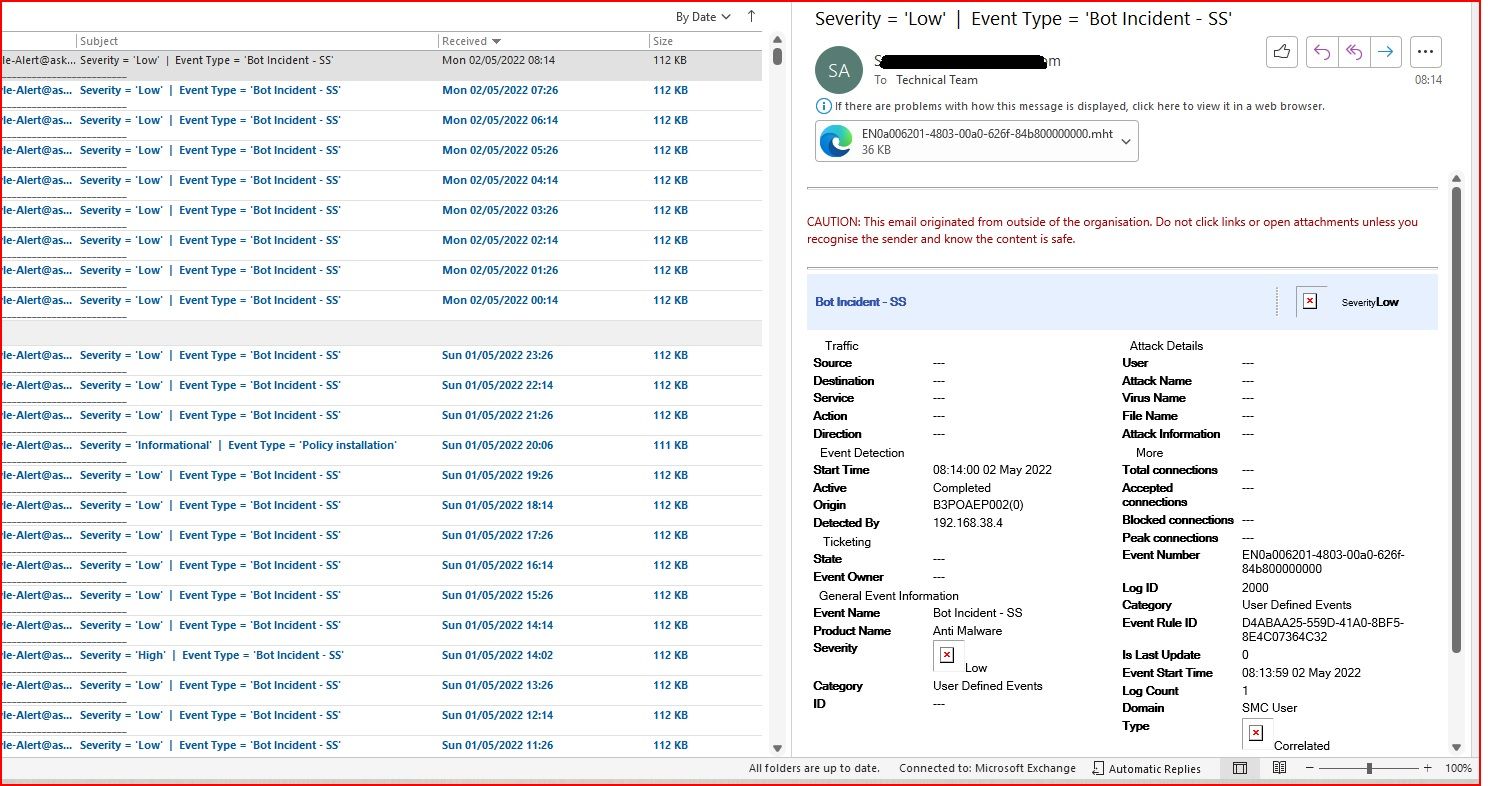
Task: Switch to Reading view in status bar
Action: [x=1279, y=768]
